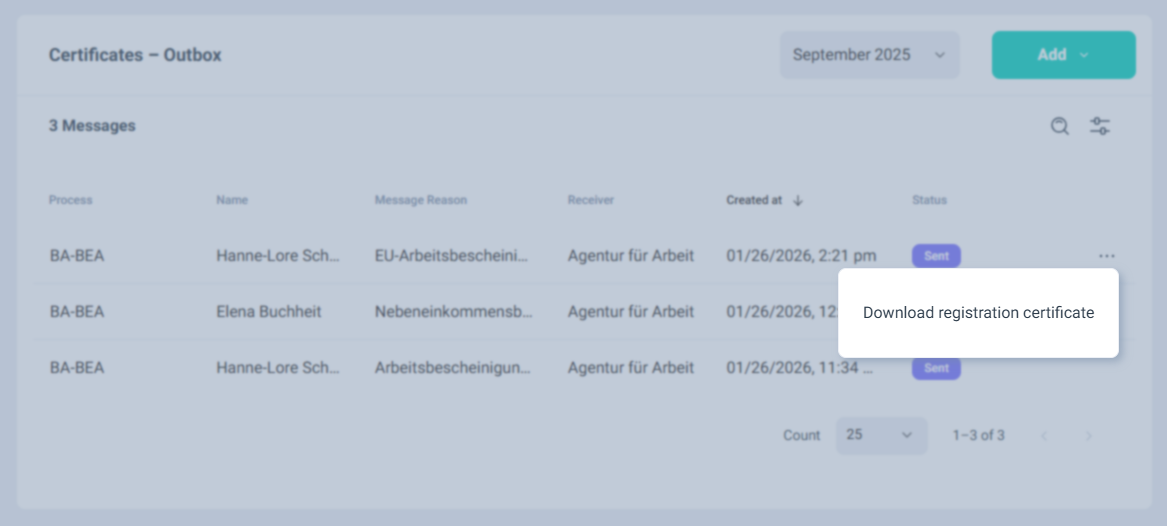Click the Receiver column header
Image resolution: width=1167 pixels, height=526 pixels.
pos(591,200)
